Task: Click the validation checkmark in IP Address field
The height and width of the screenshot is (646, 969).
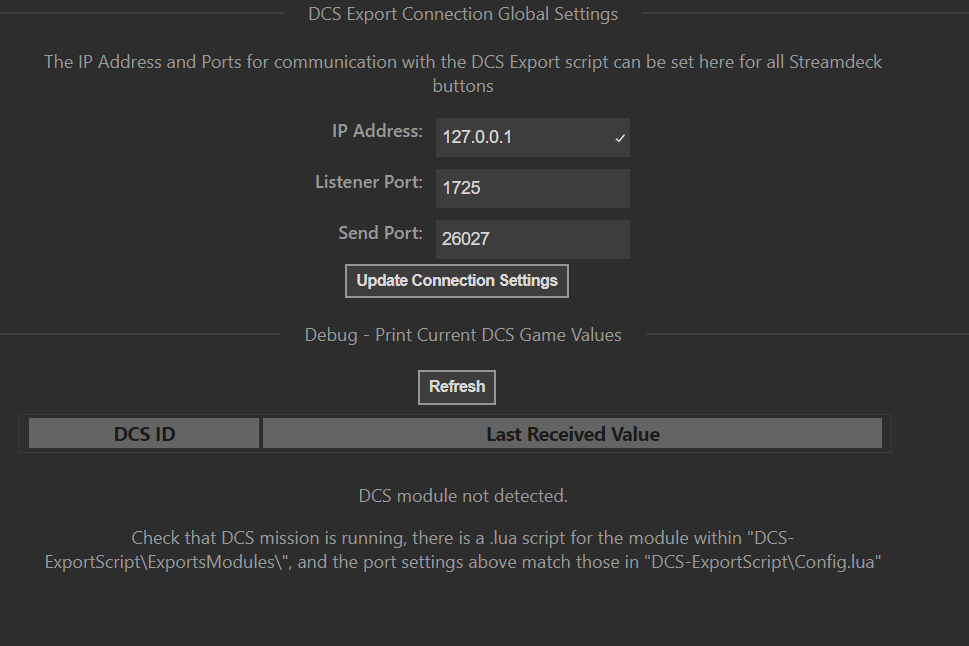Action: [620, 138]
